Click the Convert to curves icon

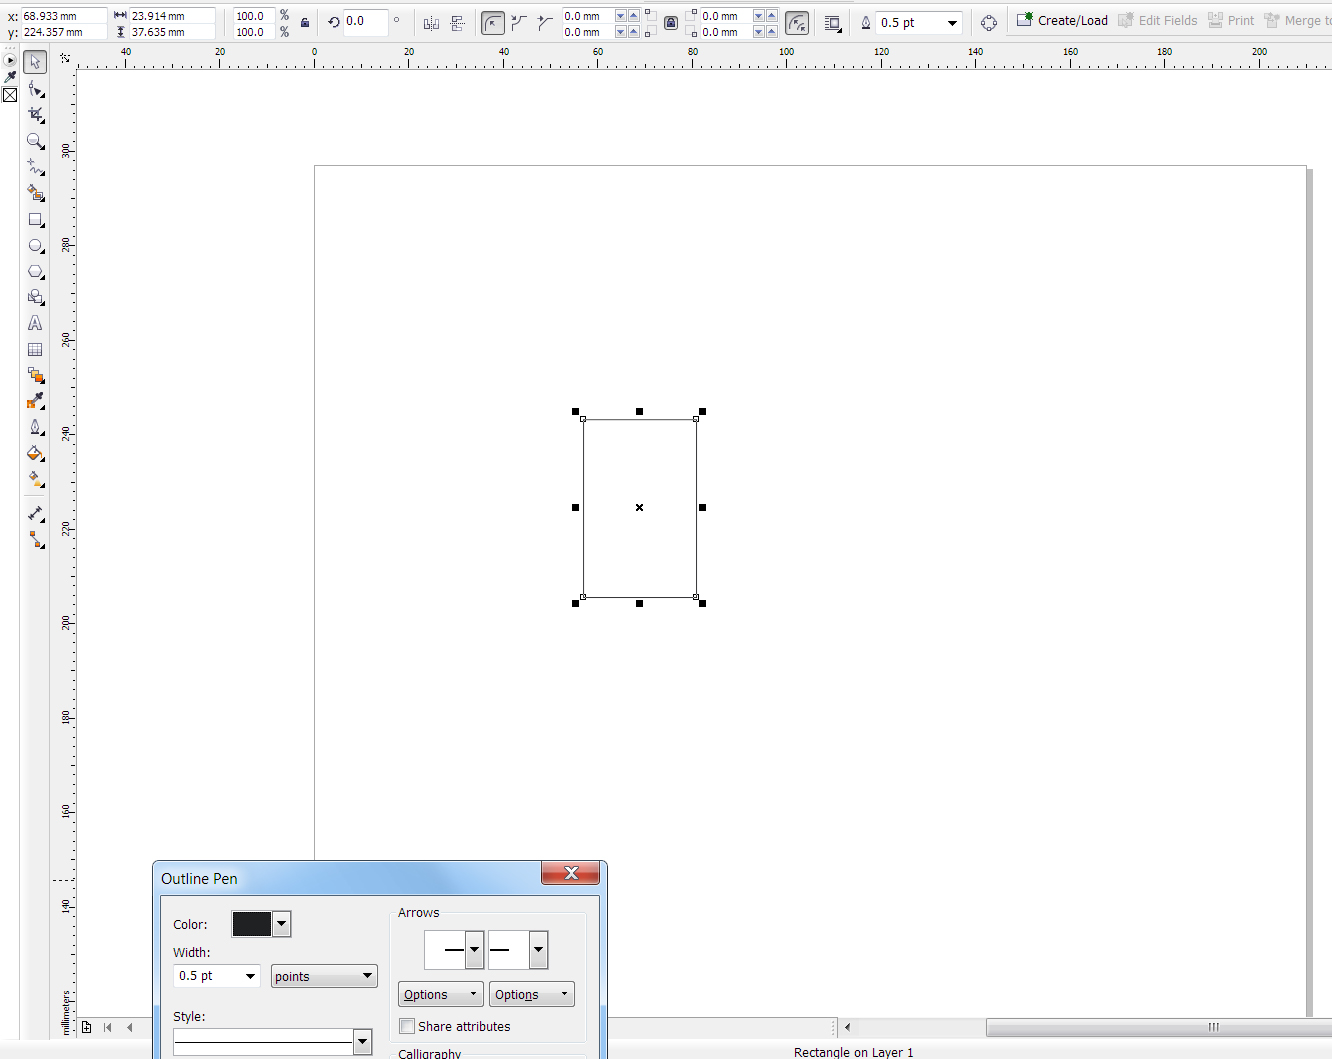tap(989, 23)
